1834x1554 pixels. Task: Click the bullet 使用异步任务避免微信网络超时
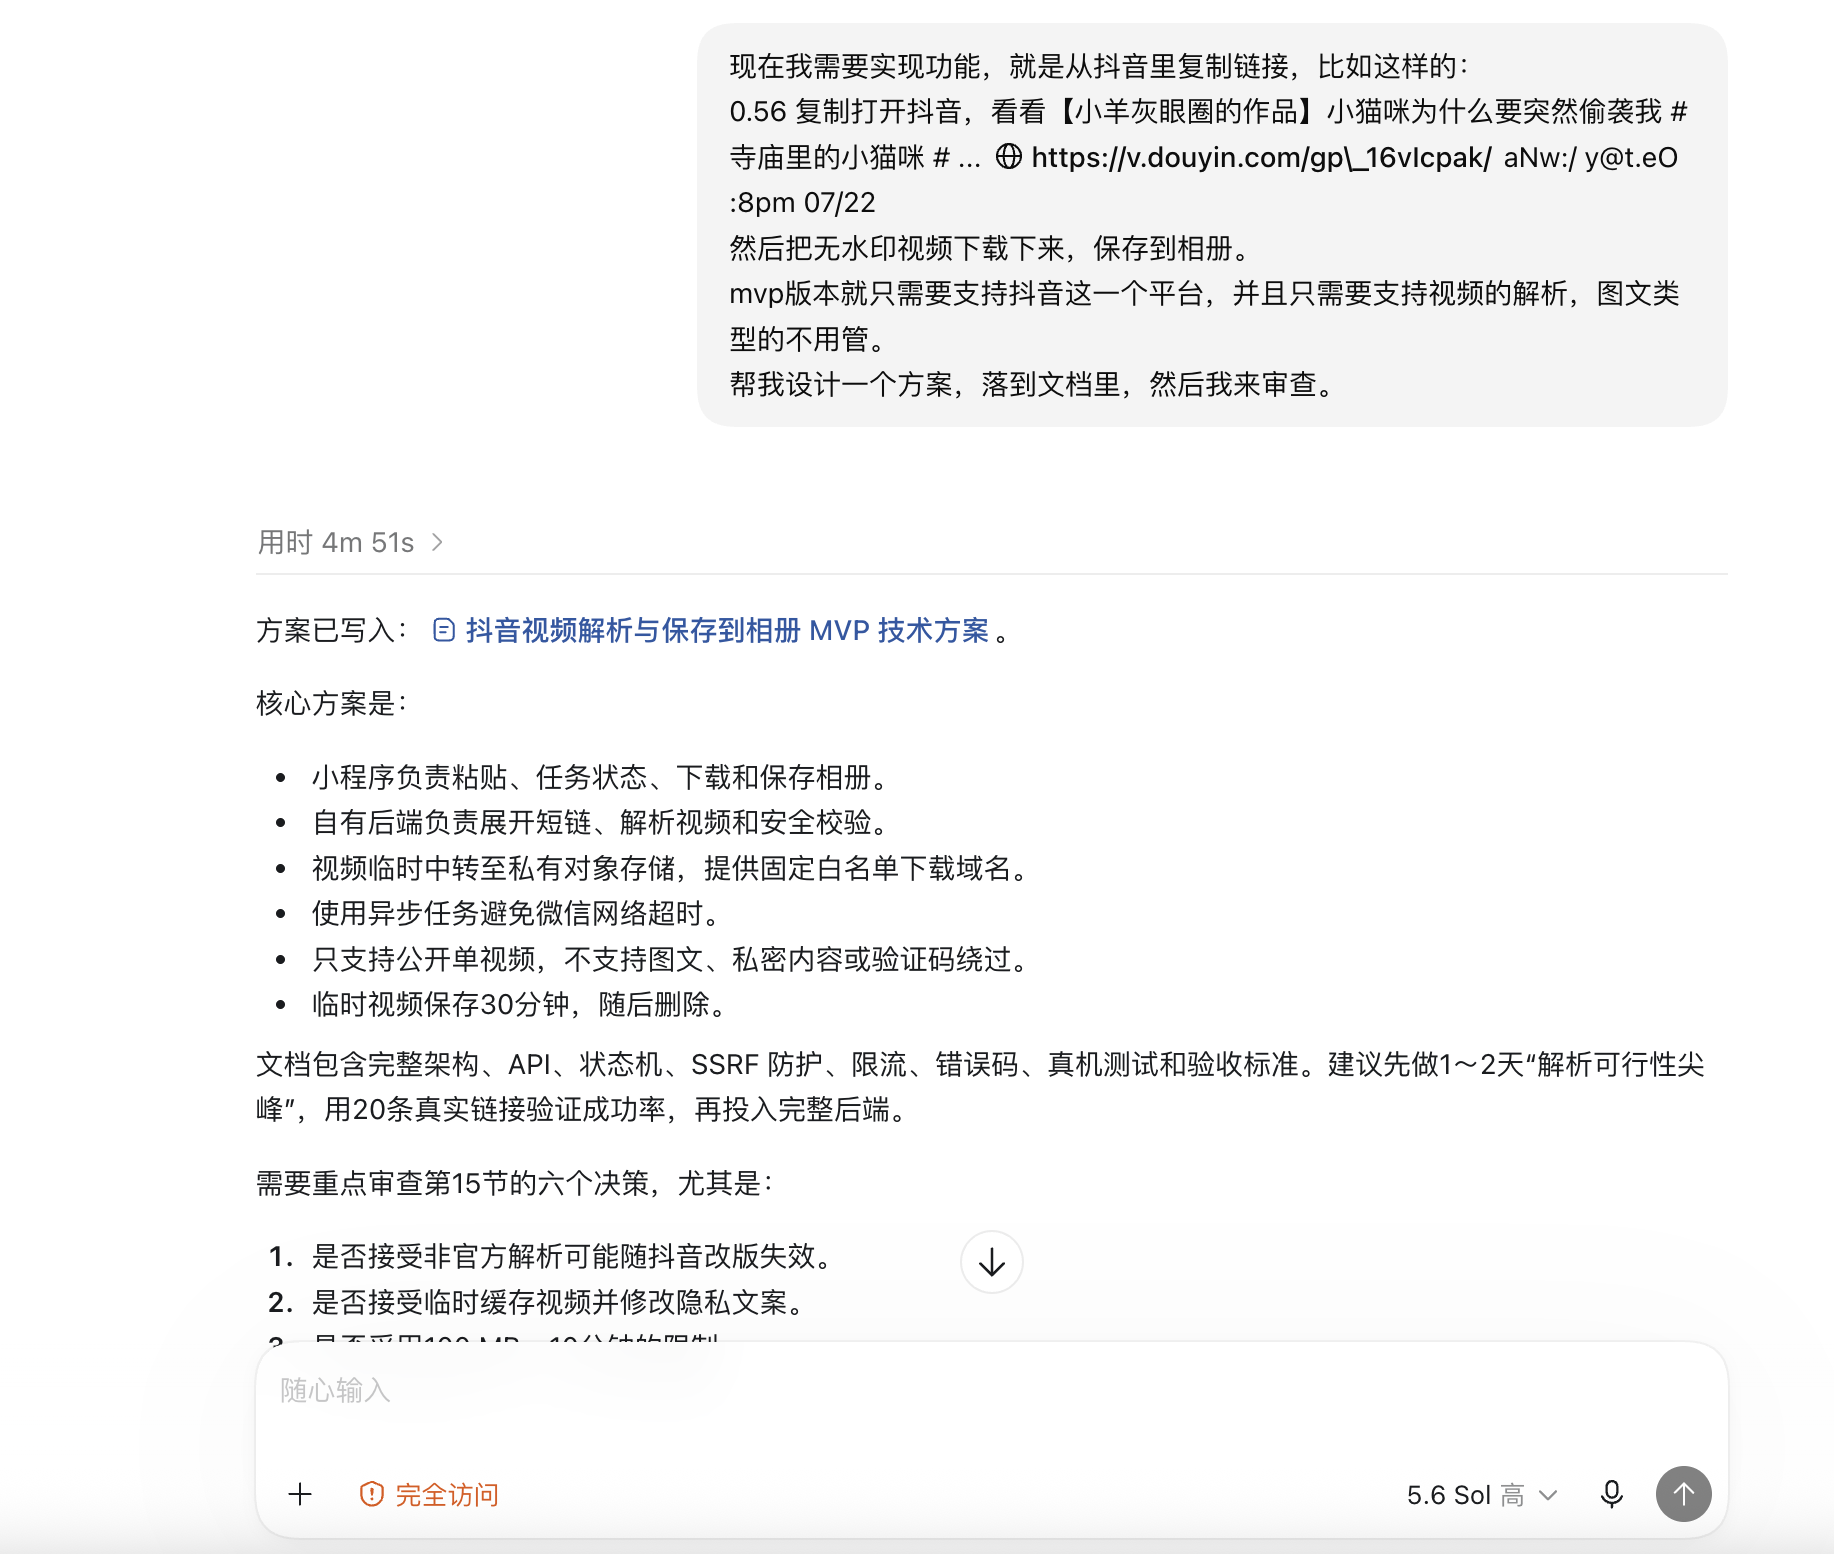516,913
